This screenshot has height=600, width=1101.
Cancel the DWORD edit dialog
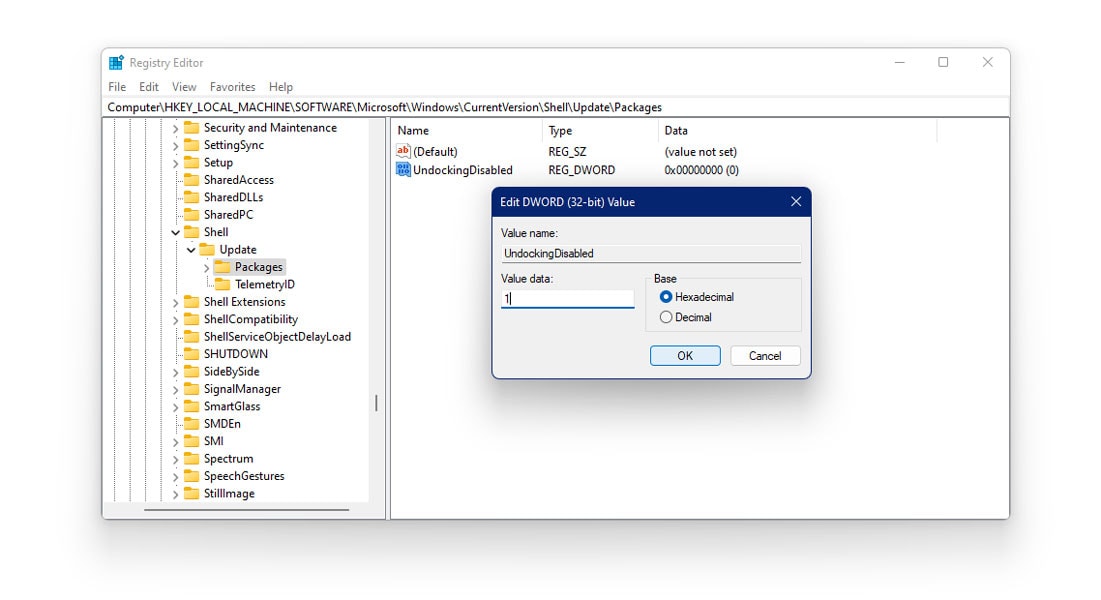765,356
